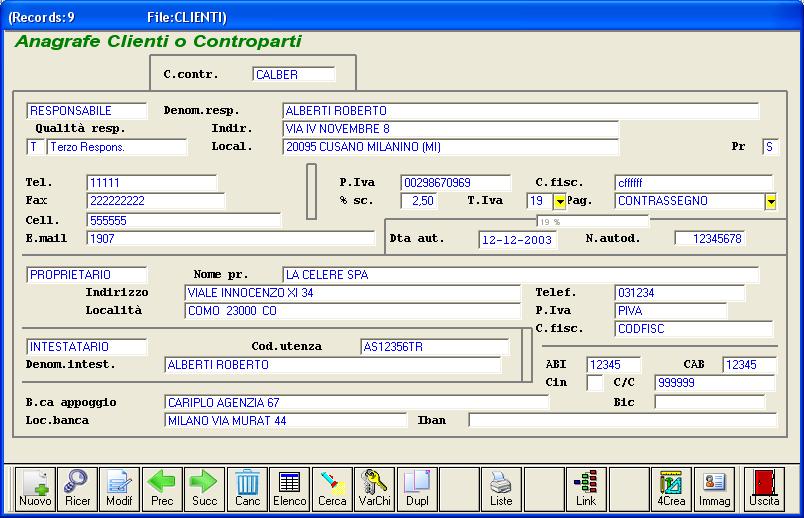
Task: Click Indirizzo field VIALE INNOCENZO XI 34
Action: pyautogui.click(x=352, y=293)
